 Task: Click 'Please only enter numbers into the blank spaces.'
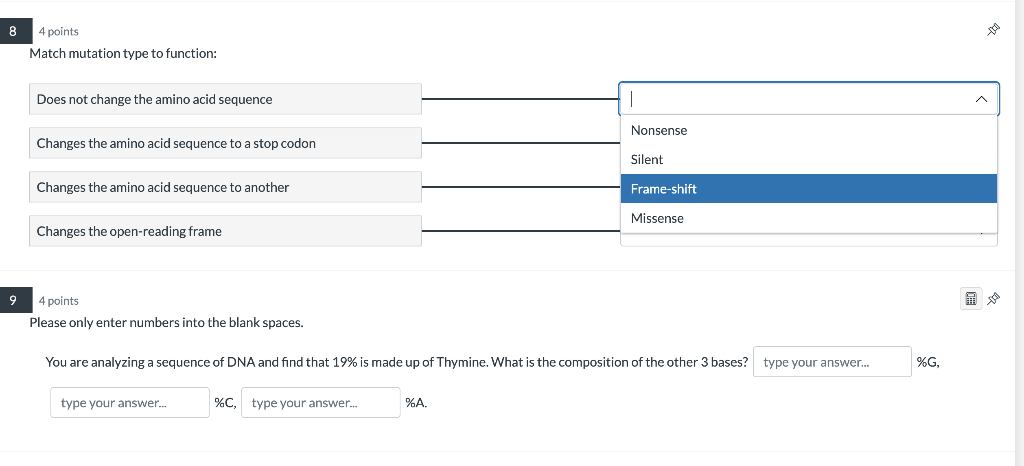tap(167, 322)
